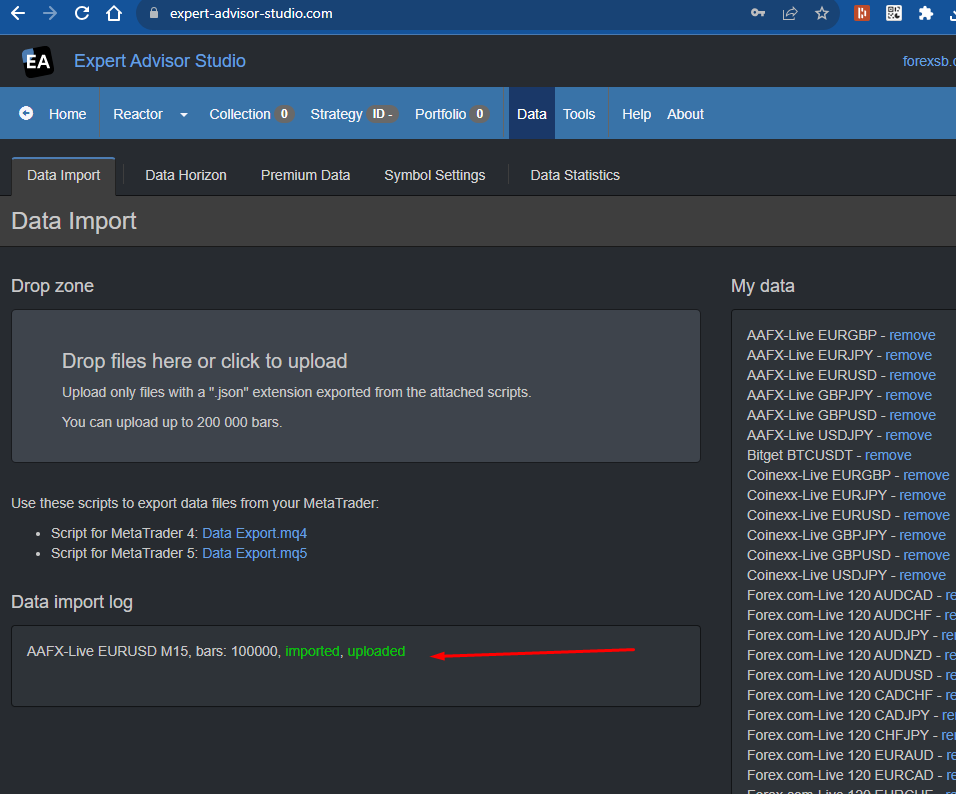The image size is (956, 794).
Task: Open the browser home page icon
Action: (114, 13)
